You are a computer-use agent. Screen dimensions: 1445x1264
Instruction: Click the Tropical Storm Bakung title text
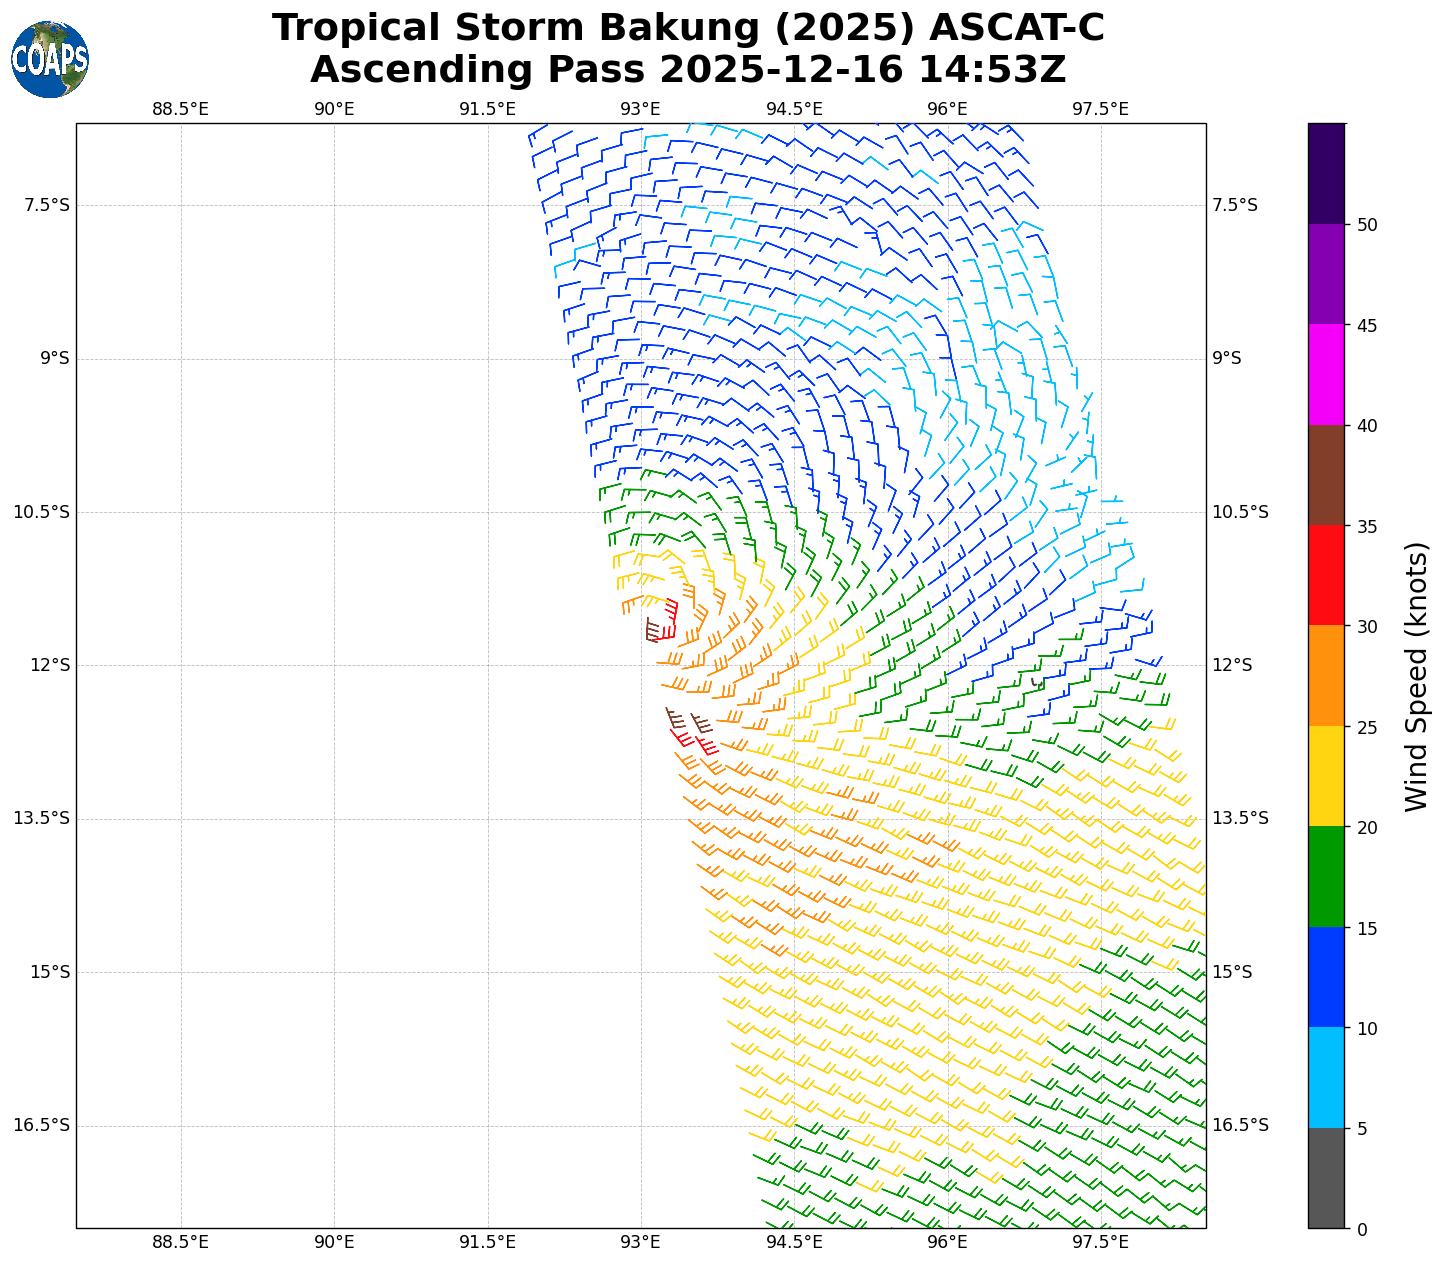(x=688, y=28)
